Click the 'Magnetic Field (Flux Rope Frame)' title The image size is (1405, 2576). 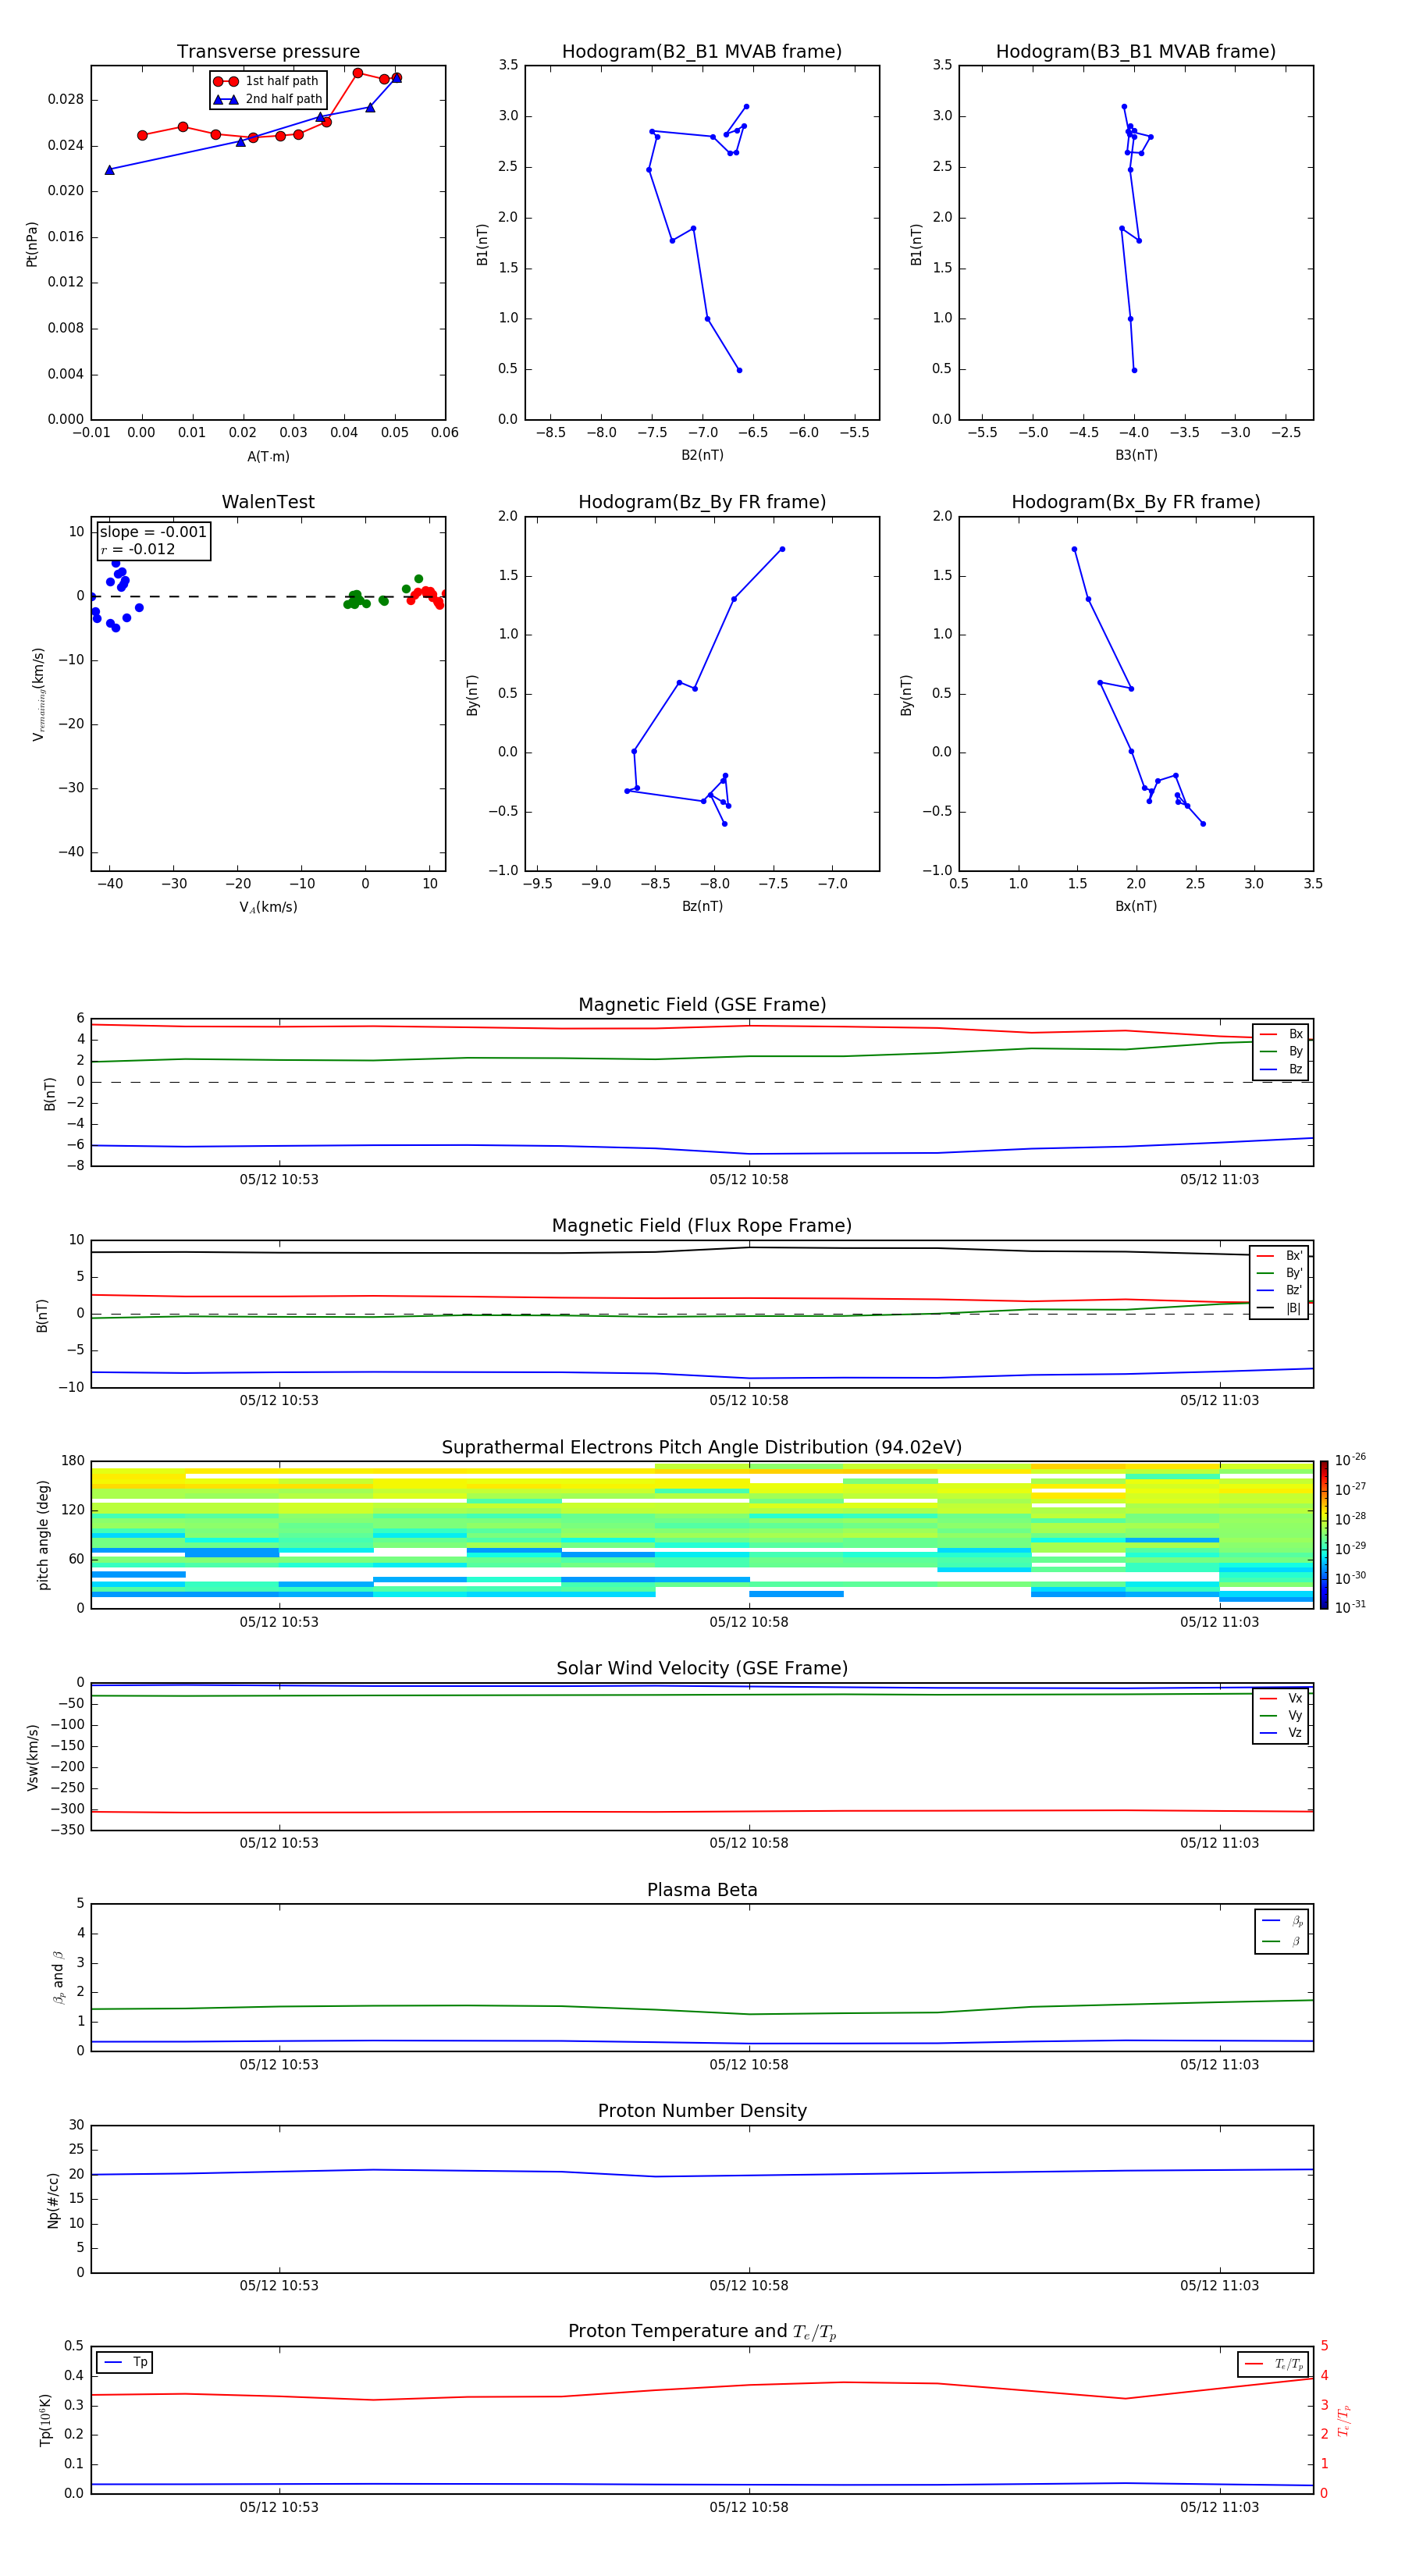click(x=702, y=1226)
